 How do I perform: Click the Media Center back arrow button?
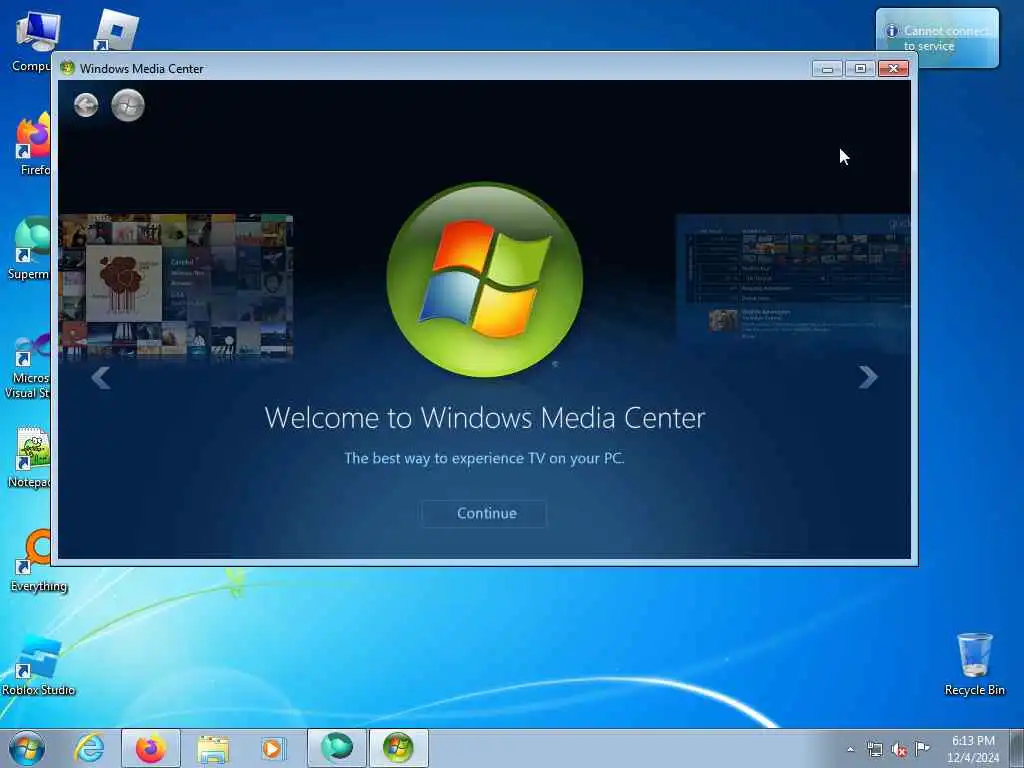[x=86, y=105]
